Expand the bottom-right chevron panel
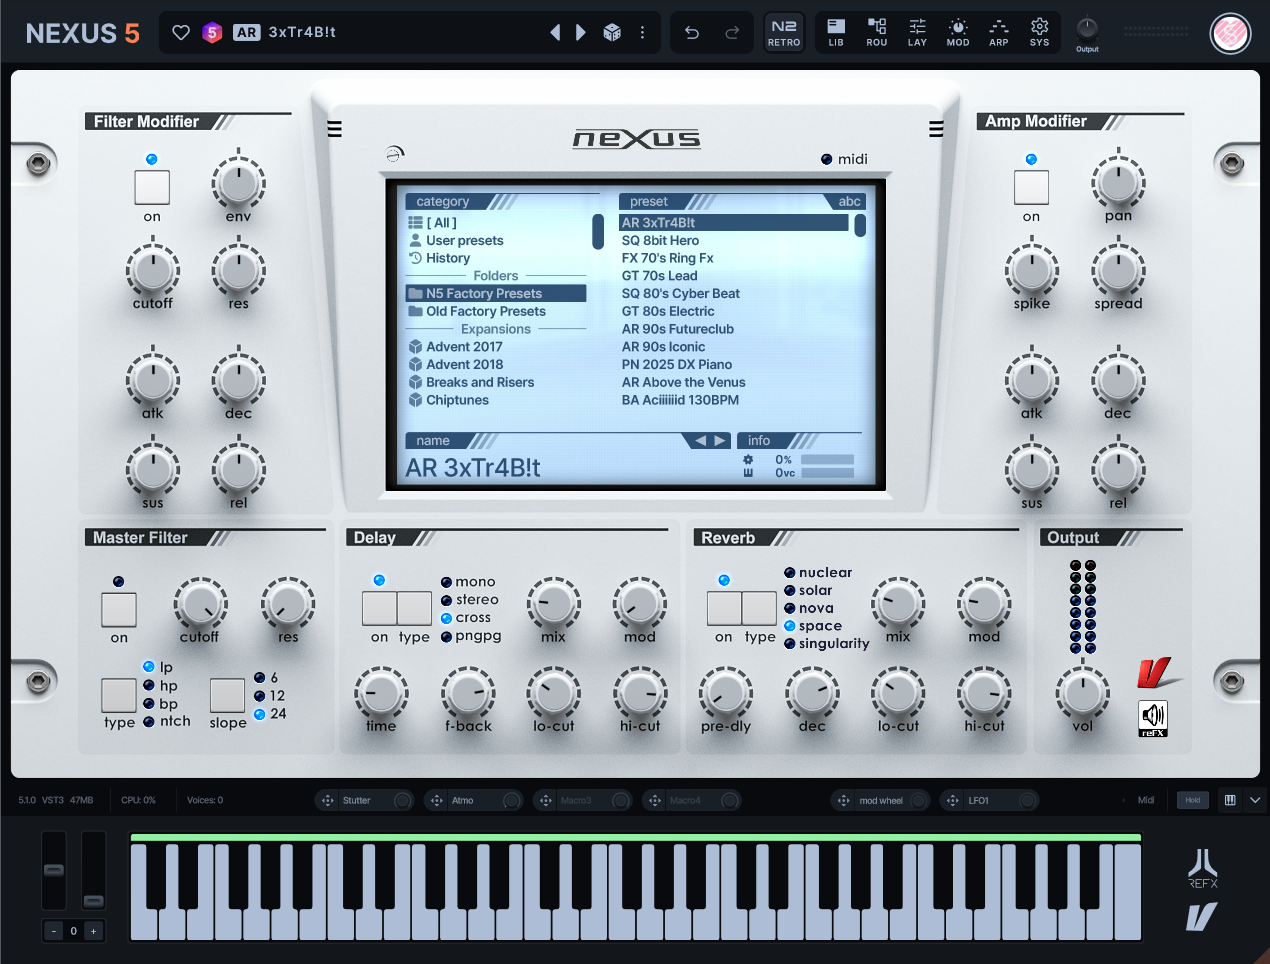 [x=1255, y=800]
